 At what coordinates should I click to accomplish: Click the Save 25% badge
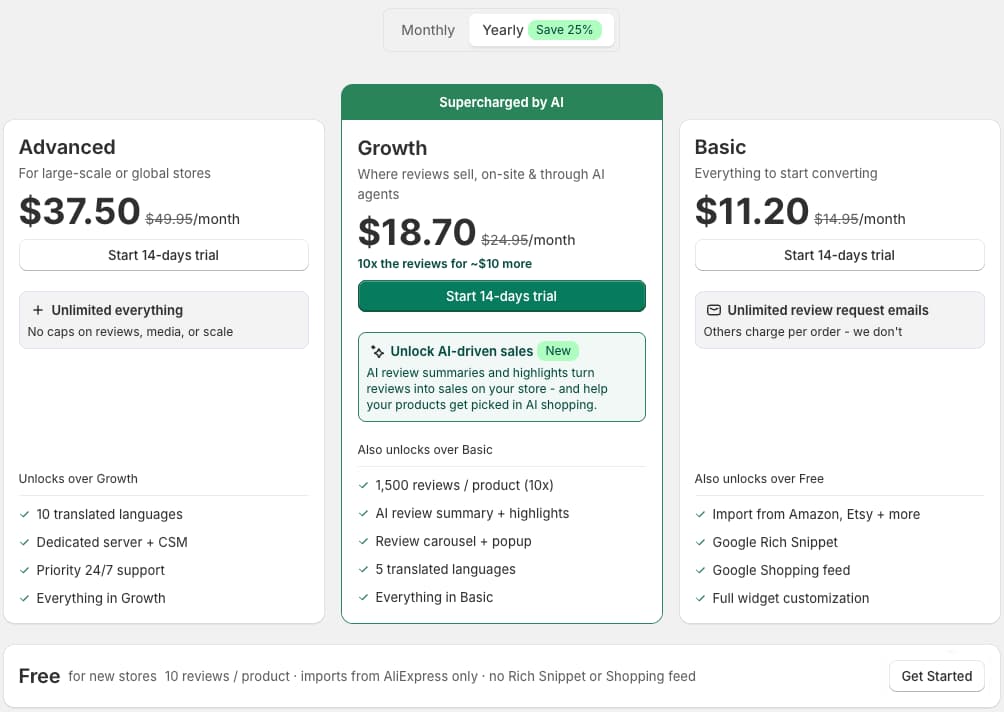[564, 30]
